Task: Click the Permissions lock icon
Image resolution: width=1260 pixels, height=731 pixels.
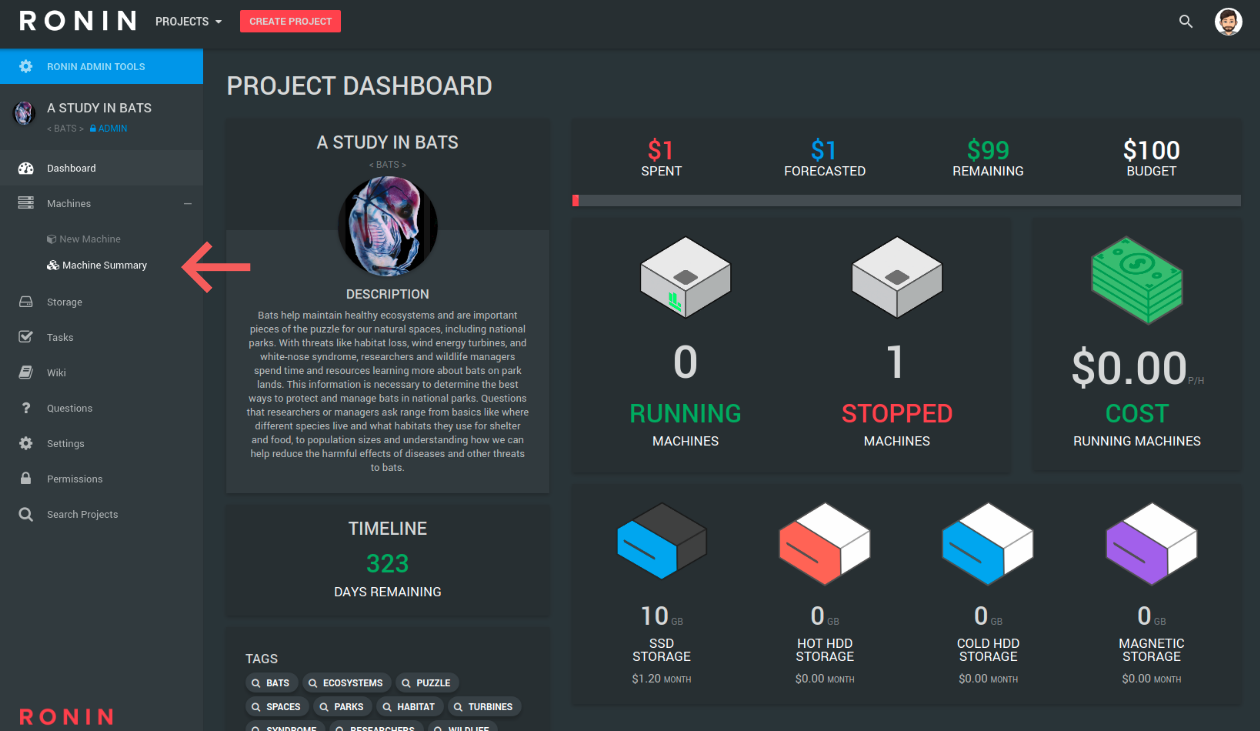Action: coord(26,479)
